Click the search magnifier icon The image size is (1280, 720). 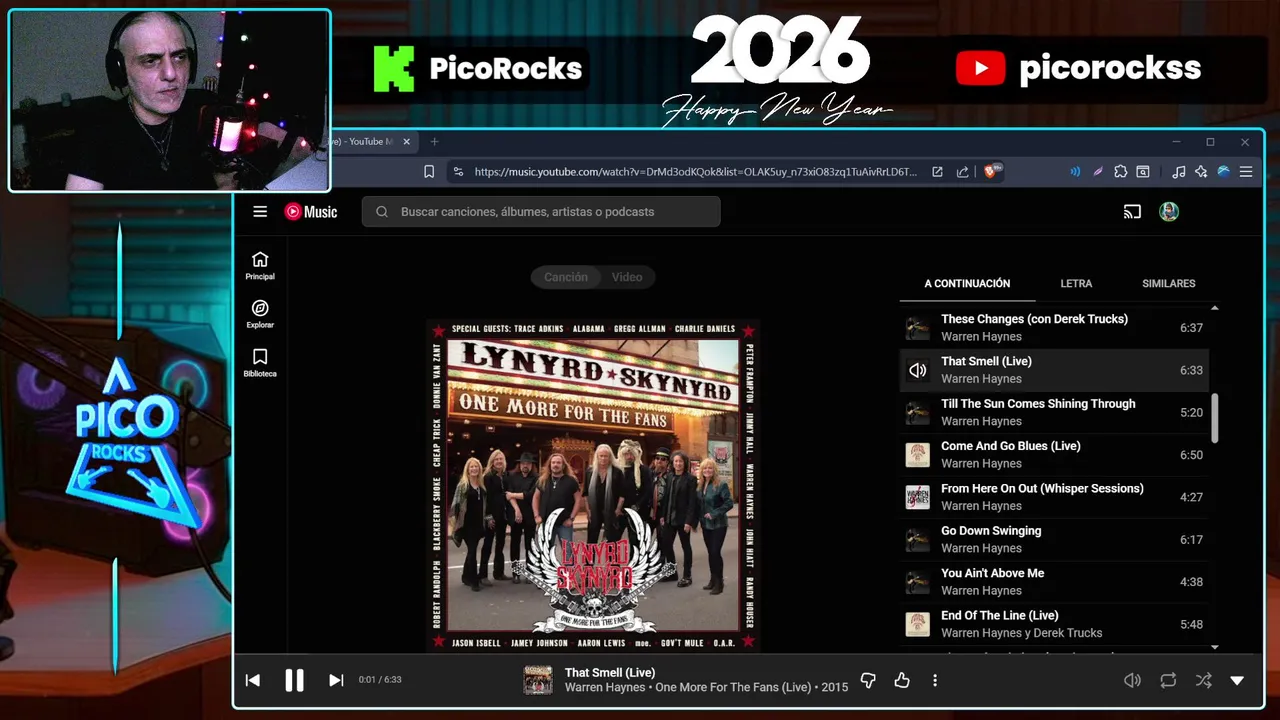click(x=382, y=211)
